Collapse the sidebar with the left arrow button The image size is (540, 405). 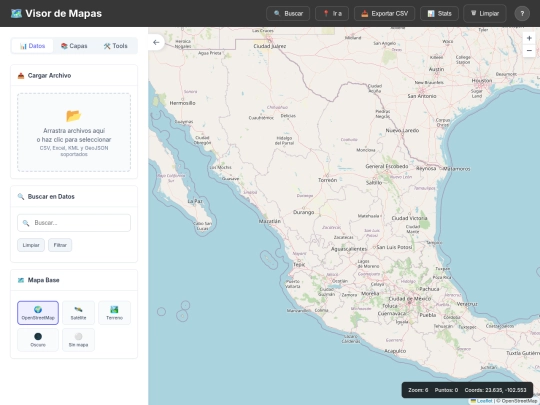(x=156, y=42)
